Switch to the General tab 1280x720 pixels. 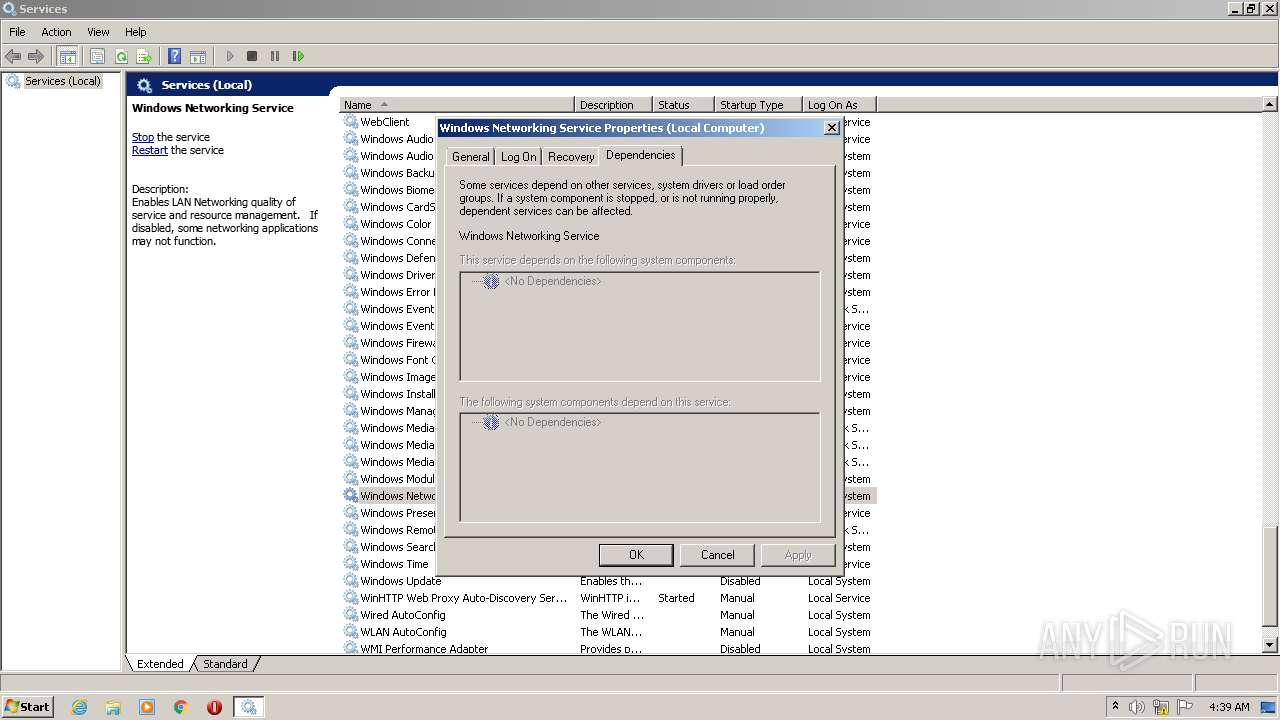470,157
